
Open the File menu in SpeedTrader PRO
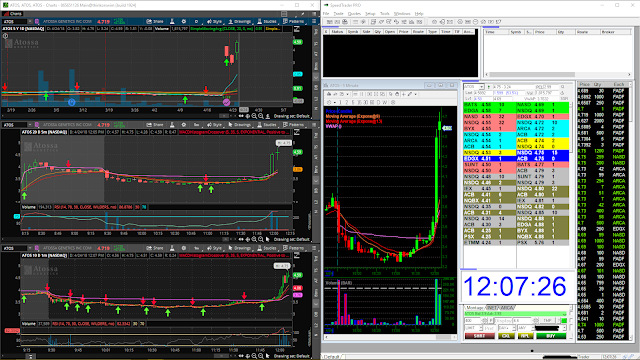326,13
